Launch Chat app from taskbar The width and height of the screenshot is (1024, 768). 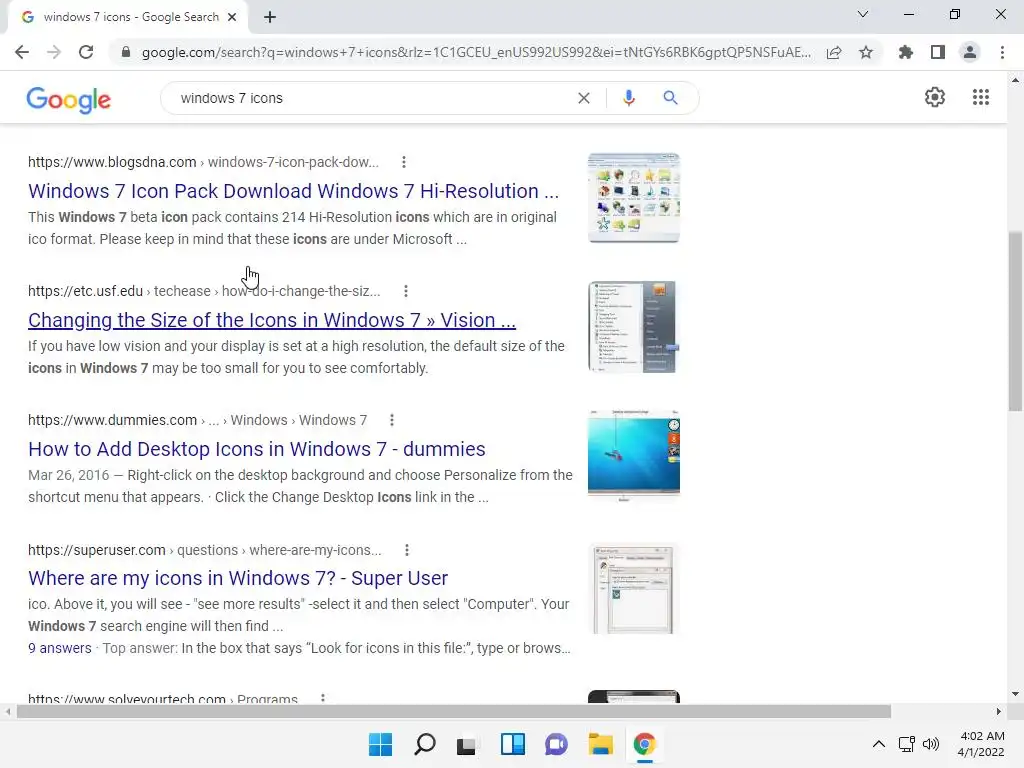556,744
